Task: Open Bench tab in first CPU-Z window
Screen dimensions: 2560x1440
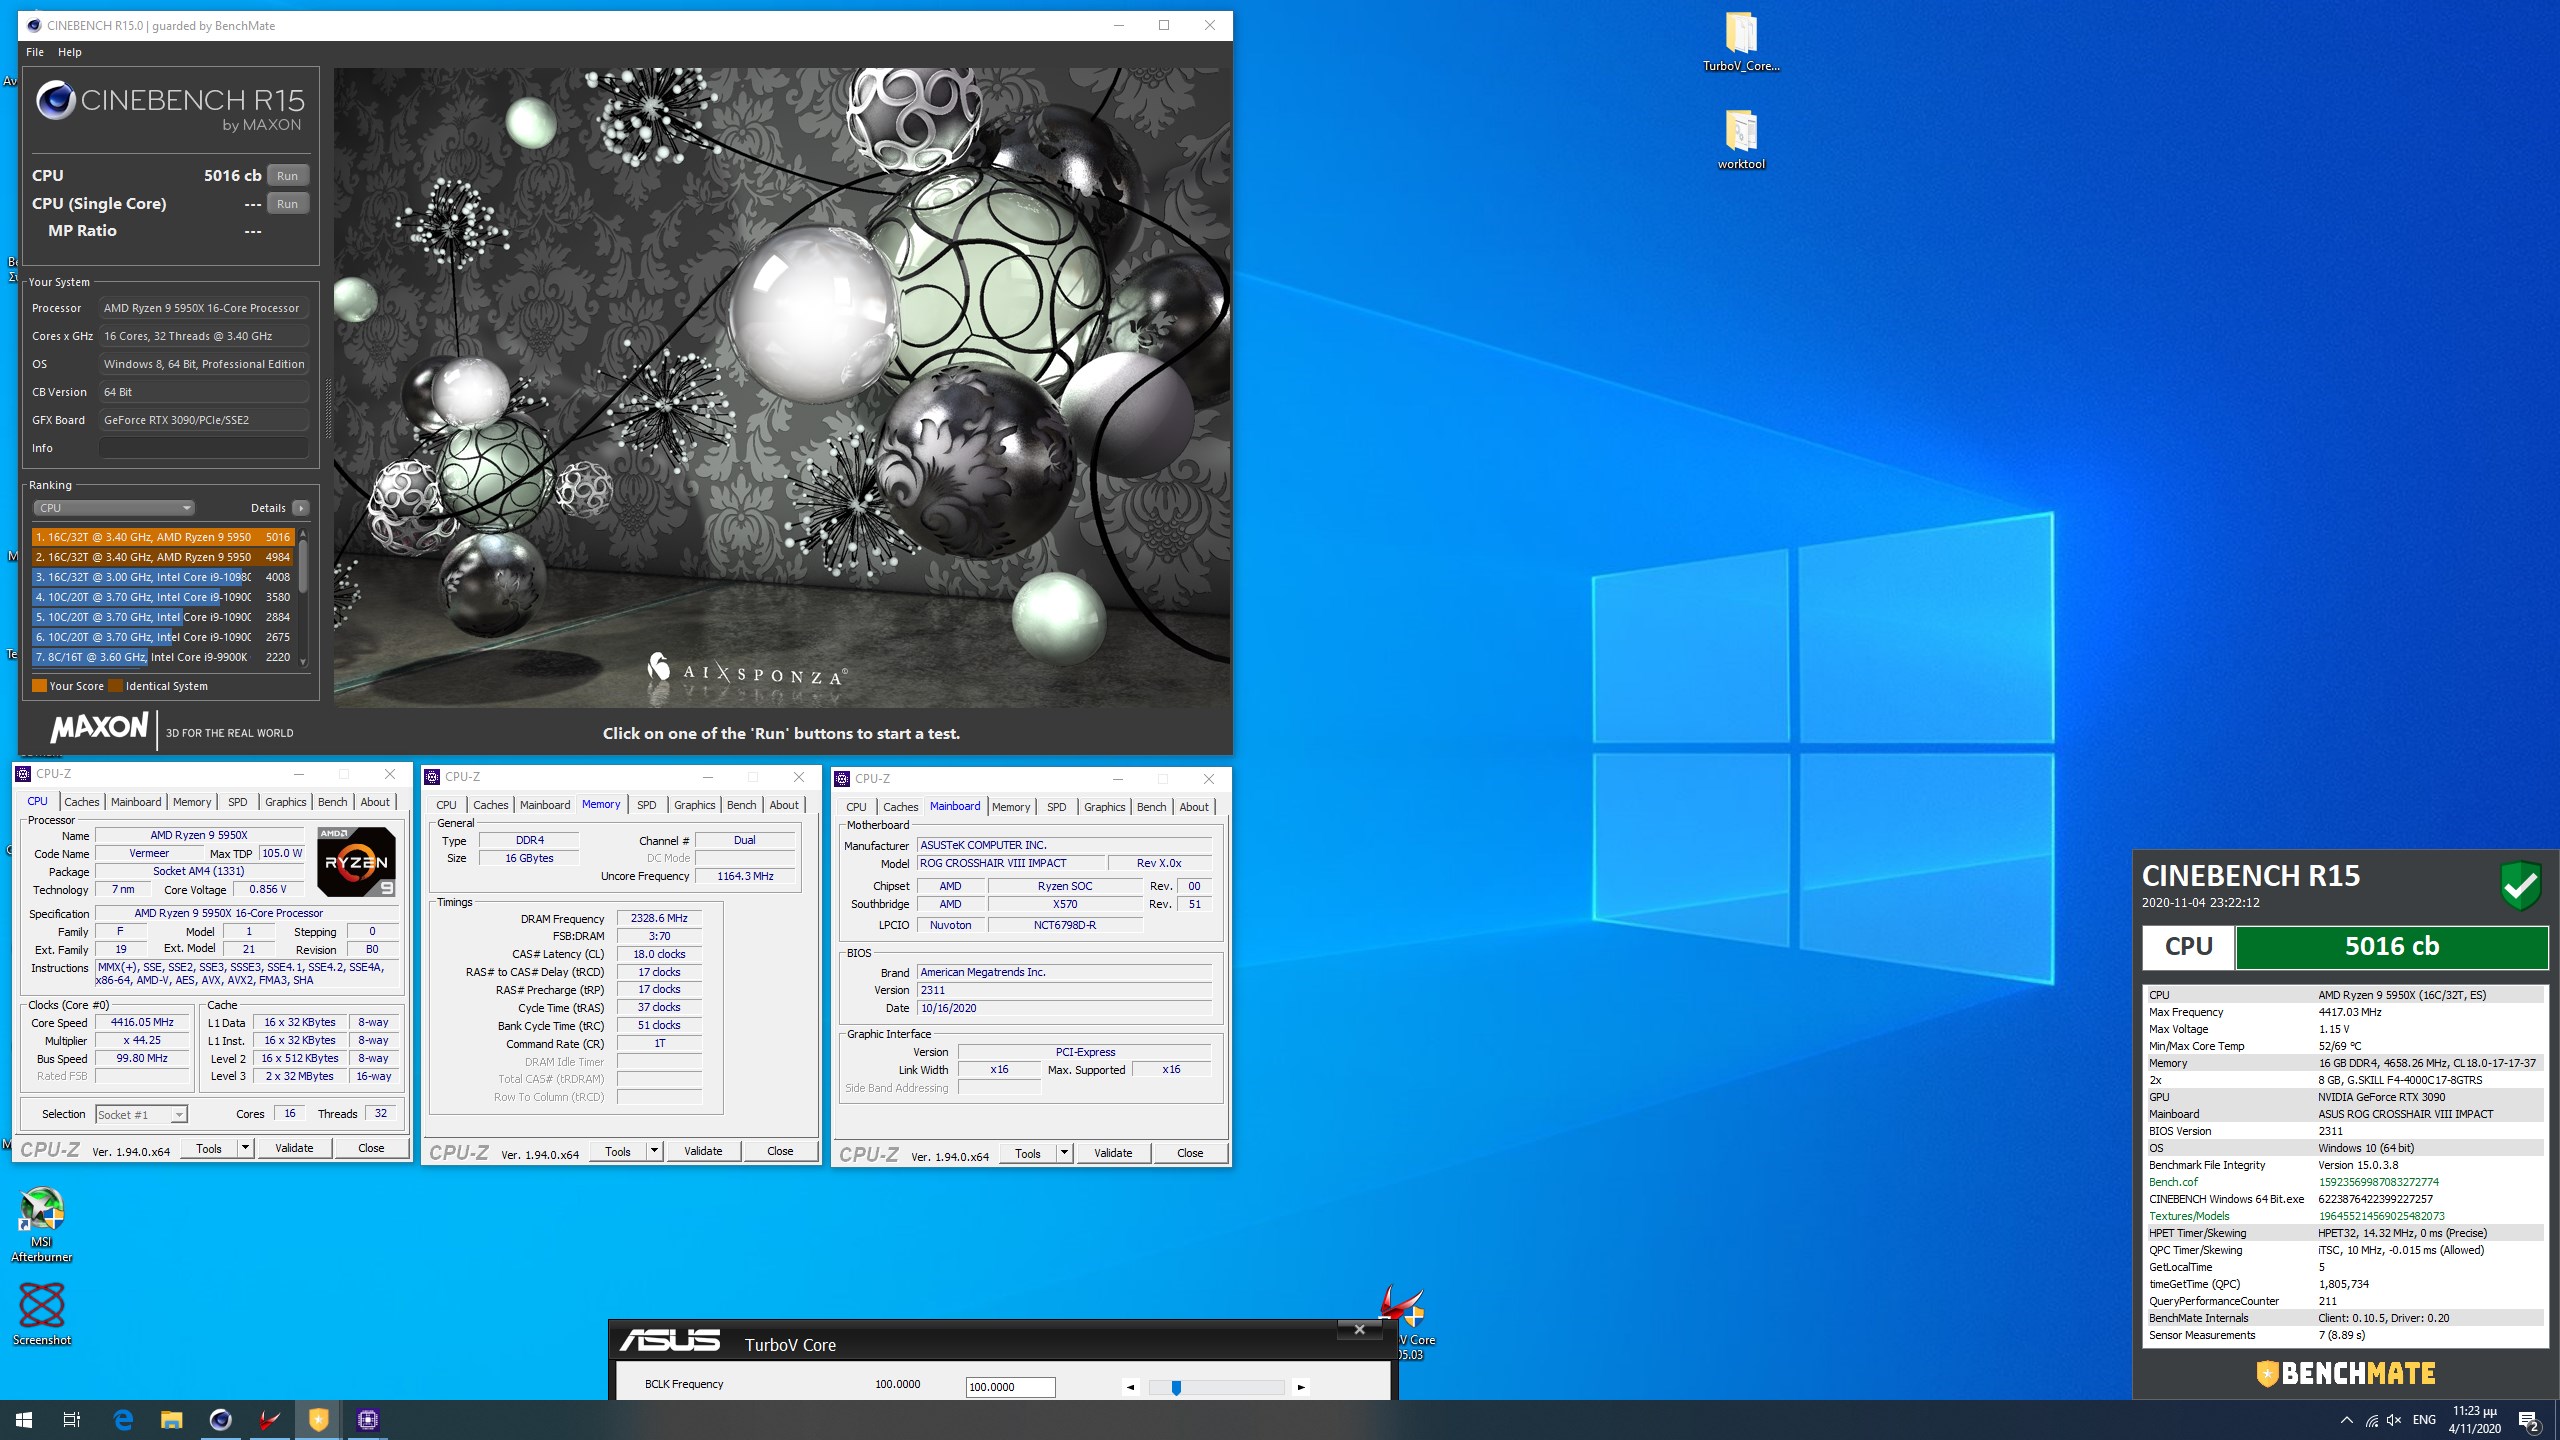Action: 333,802
